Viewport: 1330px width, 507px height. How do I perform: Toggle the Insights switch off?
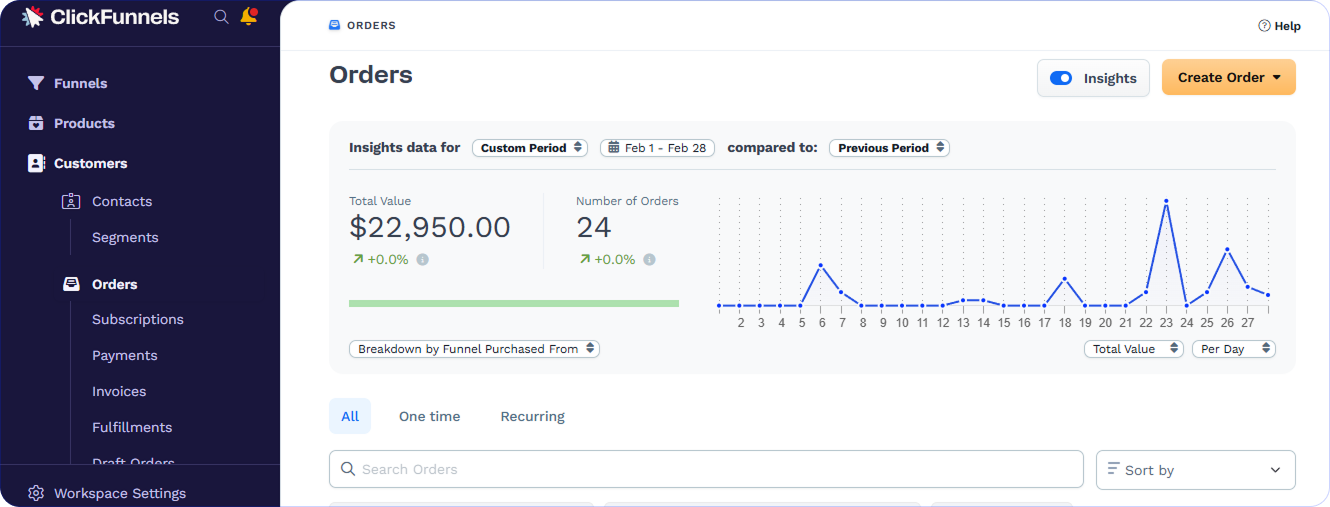point(1061,78)
